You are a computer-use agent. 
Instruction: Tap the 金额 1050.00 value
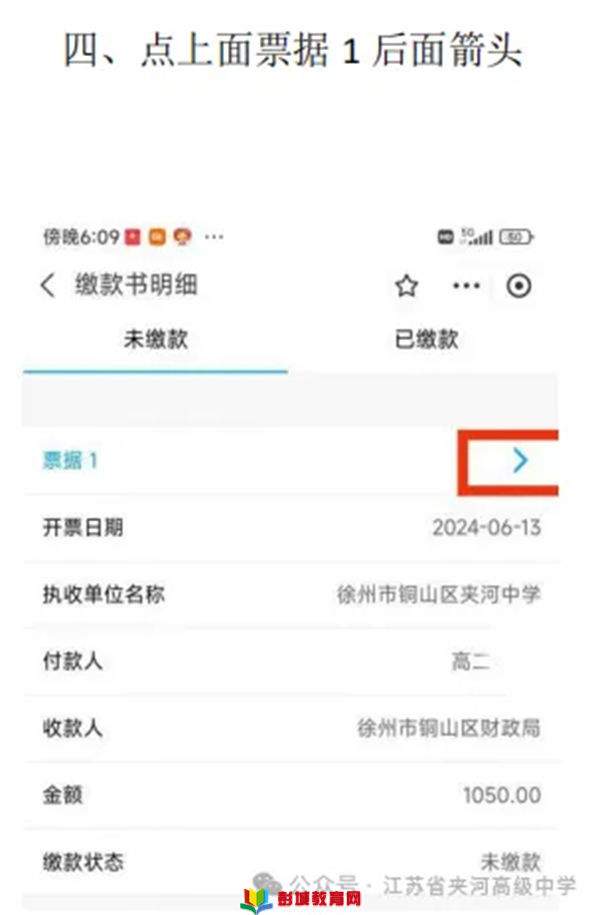502,795
